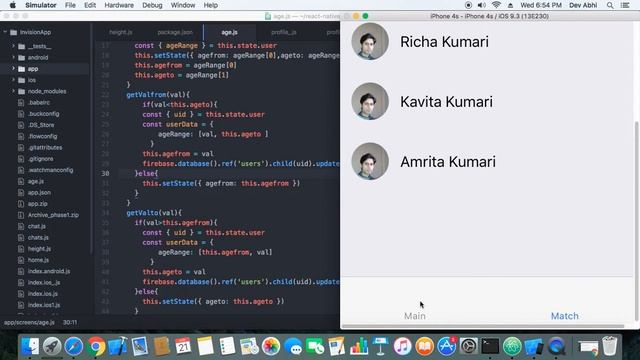This screenshot has width=640, height=360.
Task: Open QuickTime Player in the Dock
Action: 556,346
